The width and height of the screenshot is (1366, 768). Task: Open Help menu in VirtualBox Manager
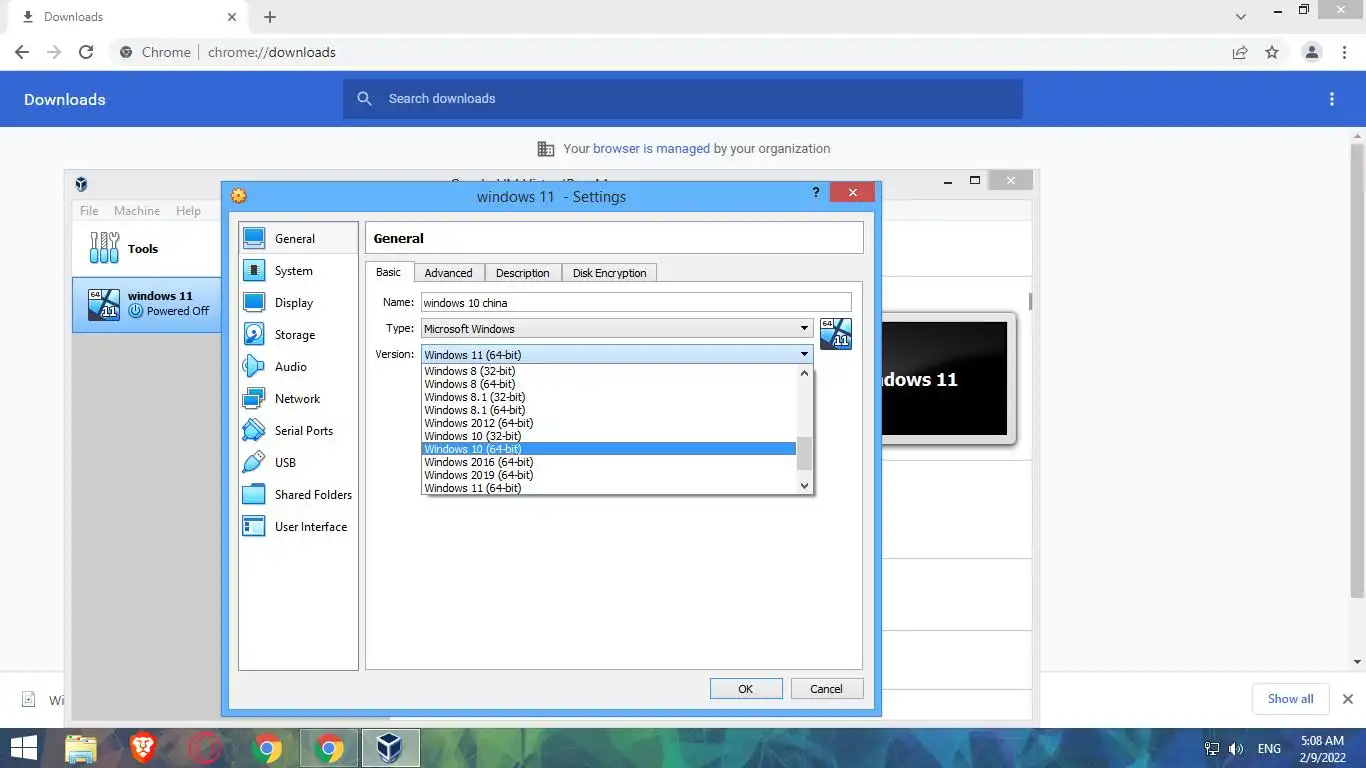[x=188, y=210]
